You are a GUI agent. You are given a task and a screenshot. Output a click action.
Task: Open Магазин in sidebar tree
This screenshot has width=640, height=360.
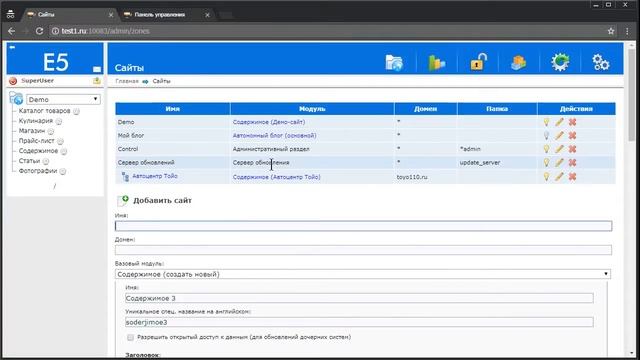tap(32, 131)
